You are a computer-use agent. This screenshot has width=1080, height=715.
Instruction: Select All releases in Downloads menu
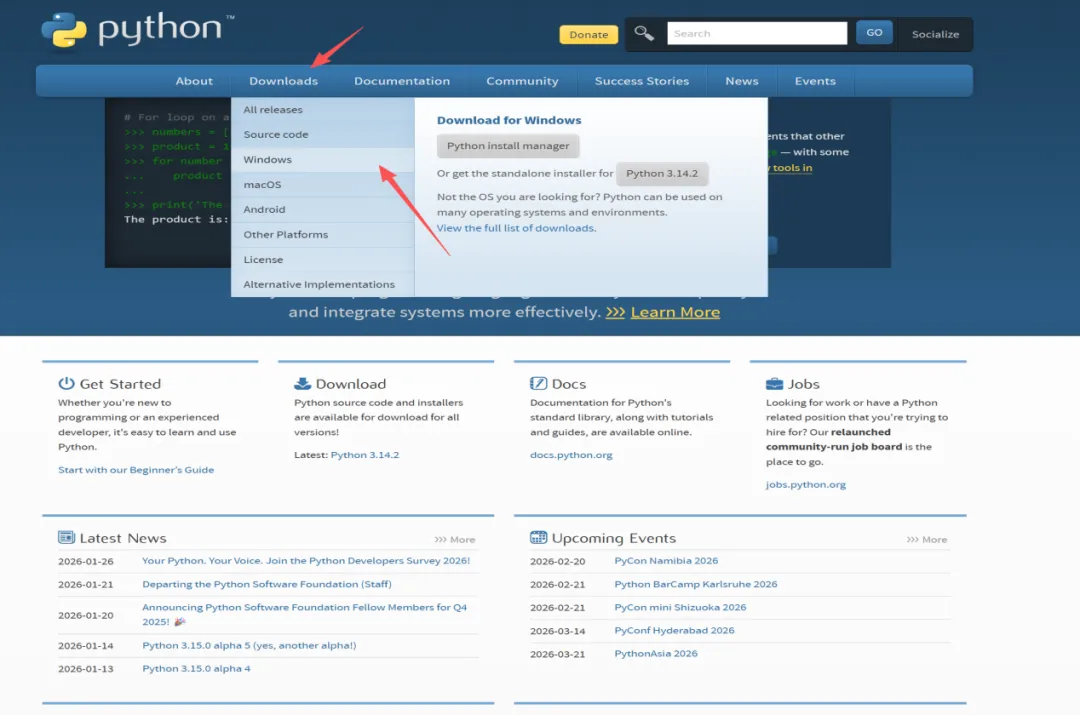322,110
